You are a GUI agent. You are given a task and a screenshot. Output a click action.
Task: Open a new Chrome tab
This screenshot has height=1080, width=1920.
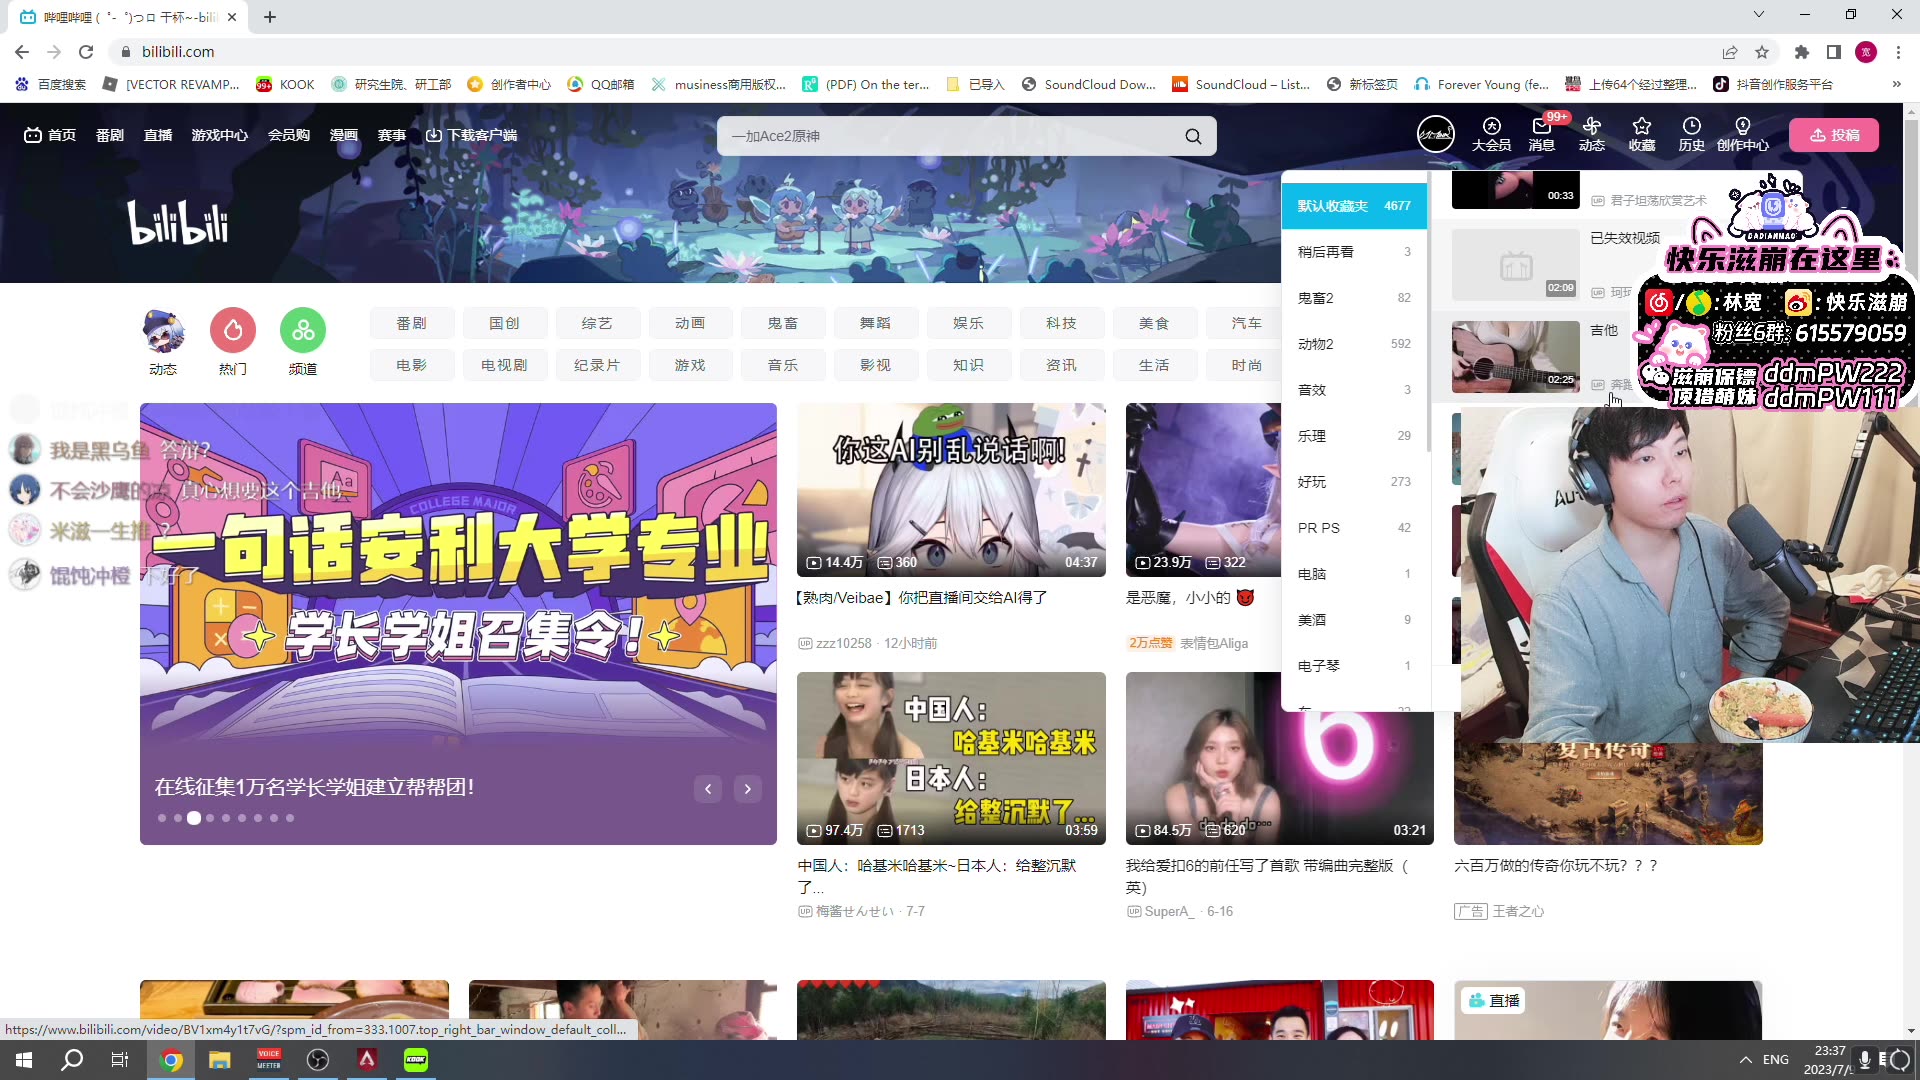pos(270,16)
